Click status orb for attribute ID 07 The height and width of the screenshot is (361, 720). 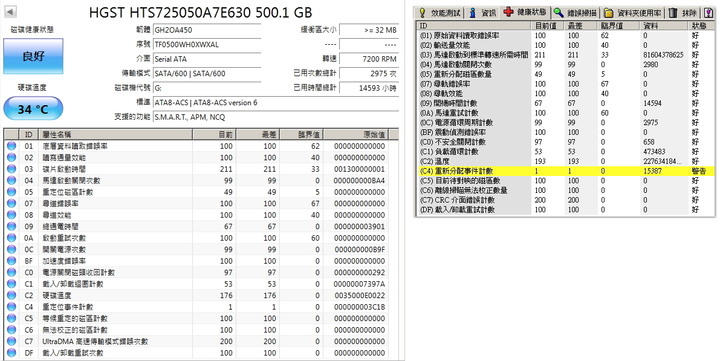(x=11, y=203)
